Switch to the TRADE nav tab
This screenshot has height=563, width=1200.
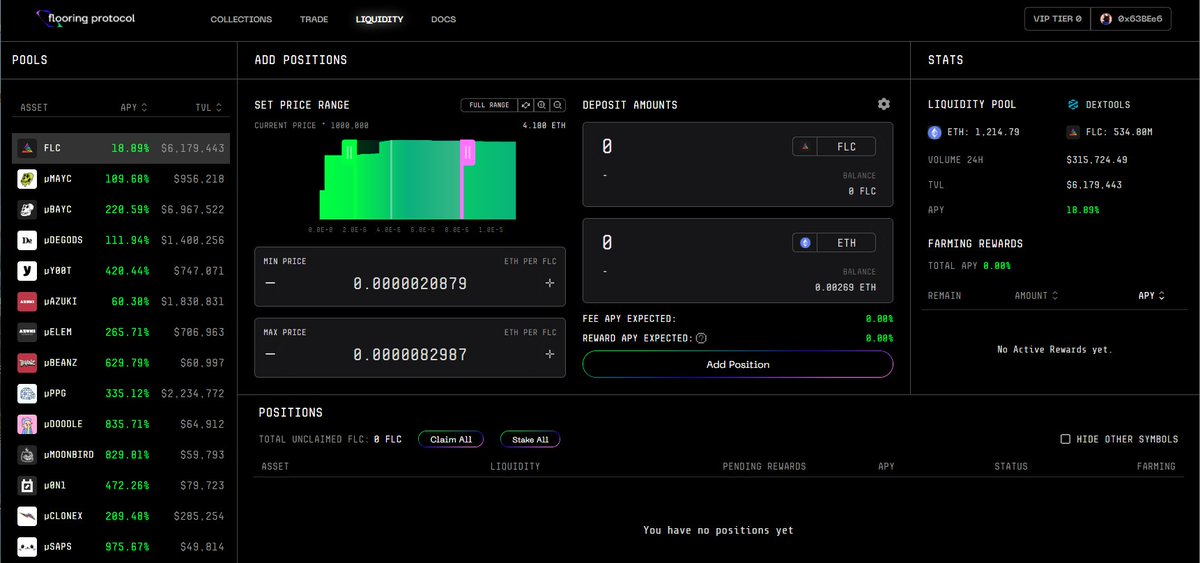click(x=313, y=19)
